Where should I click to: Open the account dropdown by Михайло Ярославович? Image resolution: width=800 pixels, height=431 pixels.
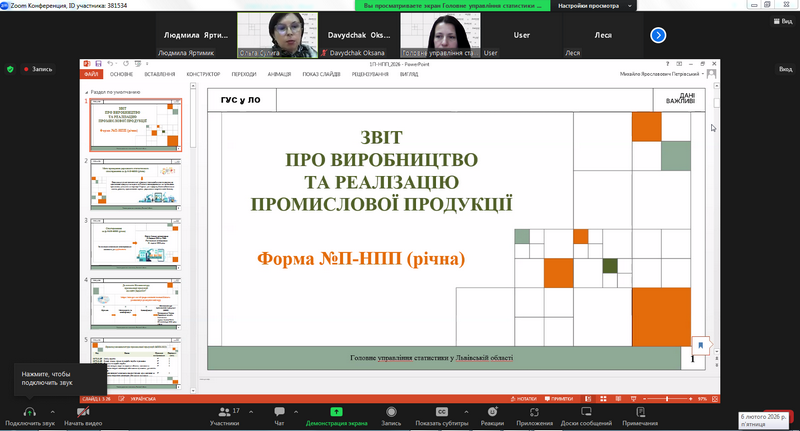coord(703,74)
